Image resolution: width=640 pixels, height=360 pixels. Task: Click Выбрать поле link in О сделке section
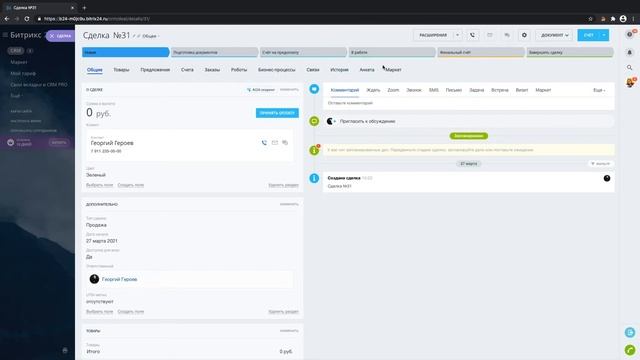tap(99, 185)
